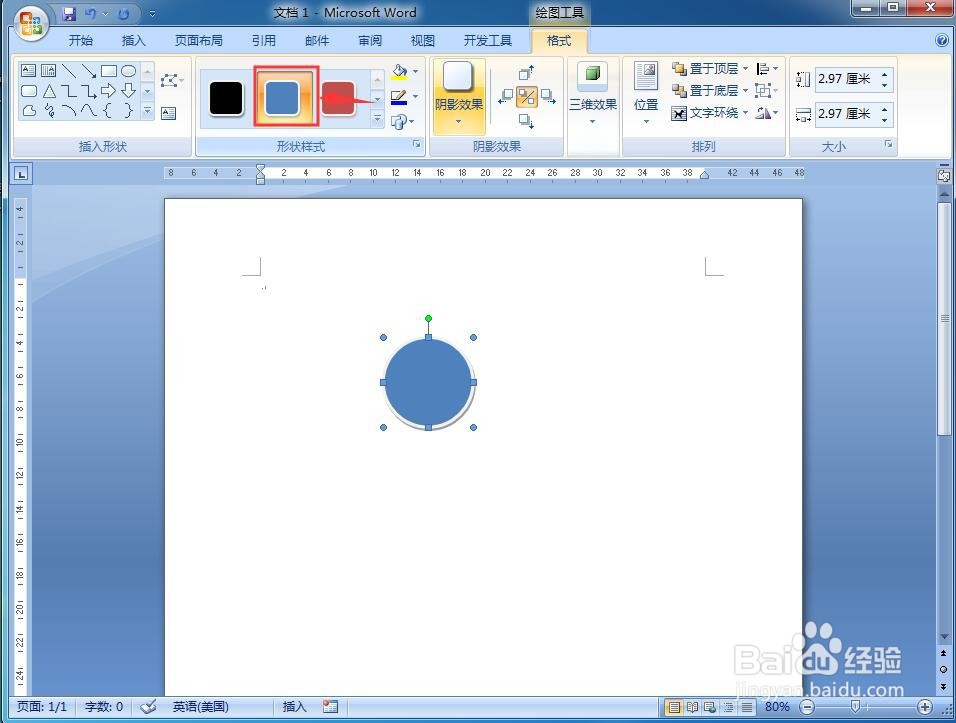956x723 pixels.
Task: Open the Rotate dropdown
Action: pyautogui.click(x=766, y=113)
